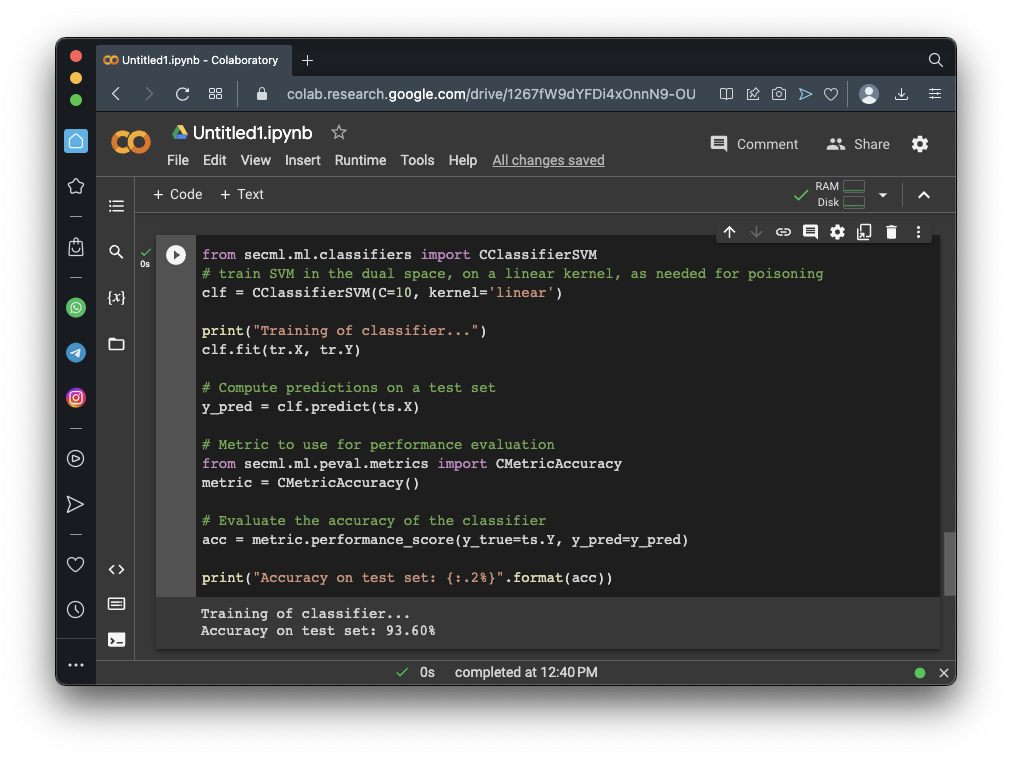Open the table of contents panel
This screenshot has height=759, width=1012.
pyautogui.click(x=117, y=206)
